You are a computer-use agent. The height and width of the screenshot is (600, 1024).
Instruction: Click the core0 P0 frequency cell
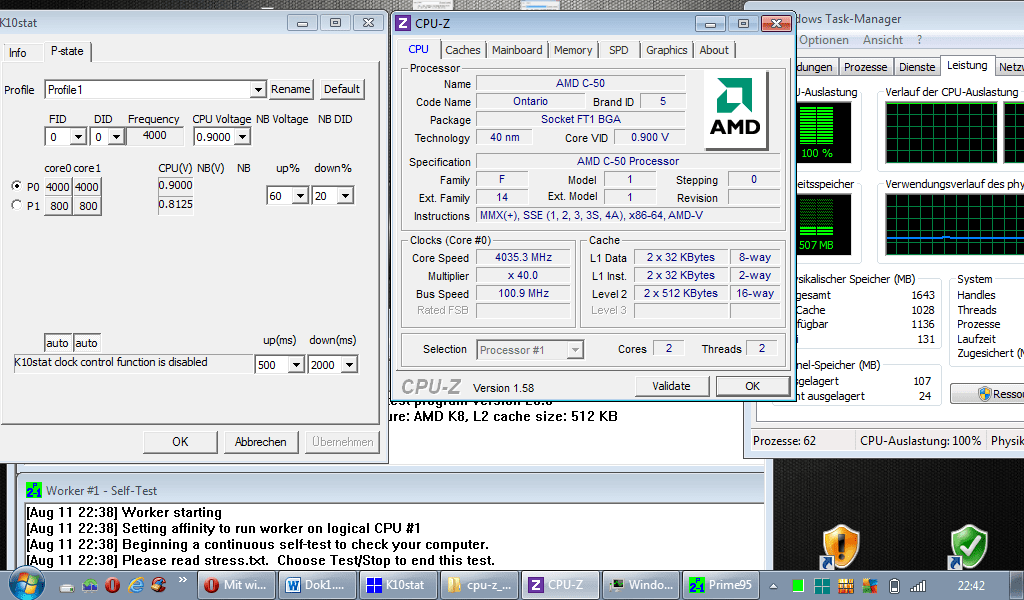point(57,187)
